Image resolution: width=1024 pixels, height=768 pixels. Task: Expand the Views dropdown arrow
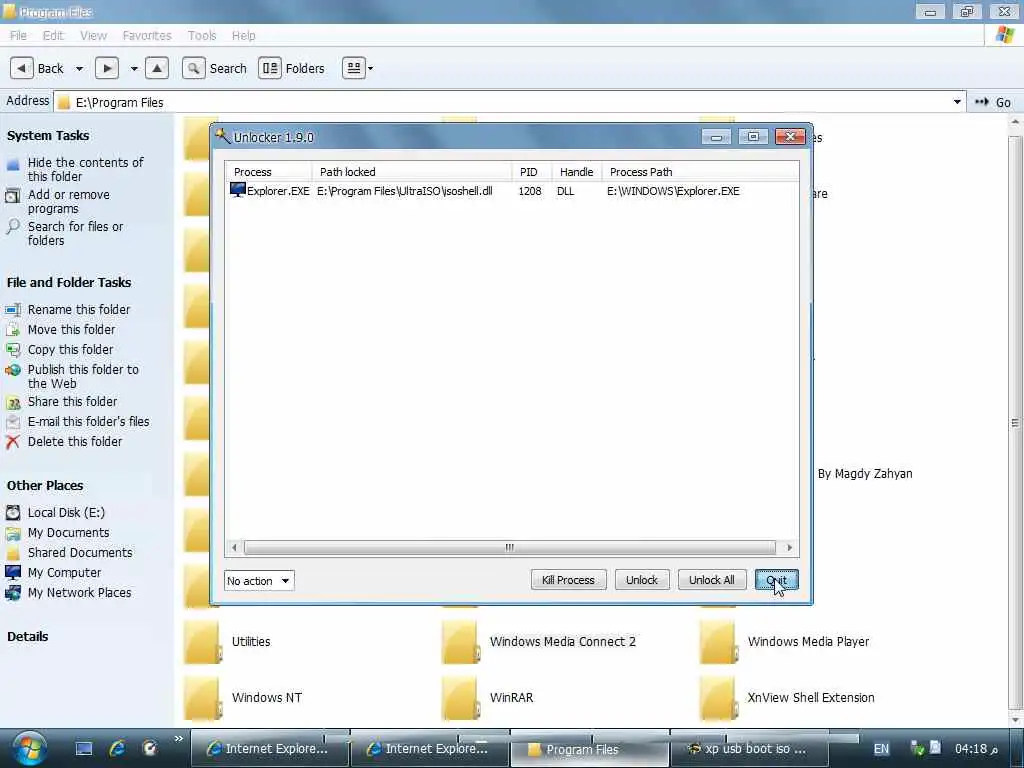(370, 68)
